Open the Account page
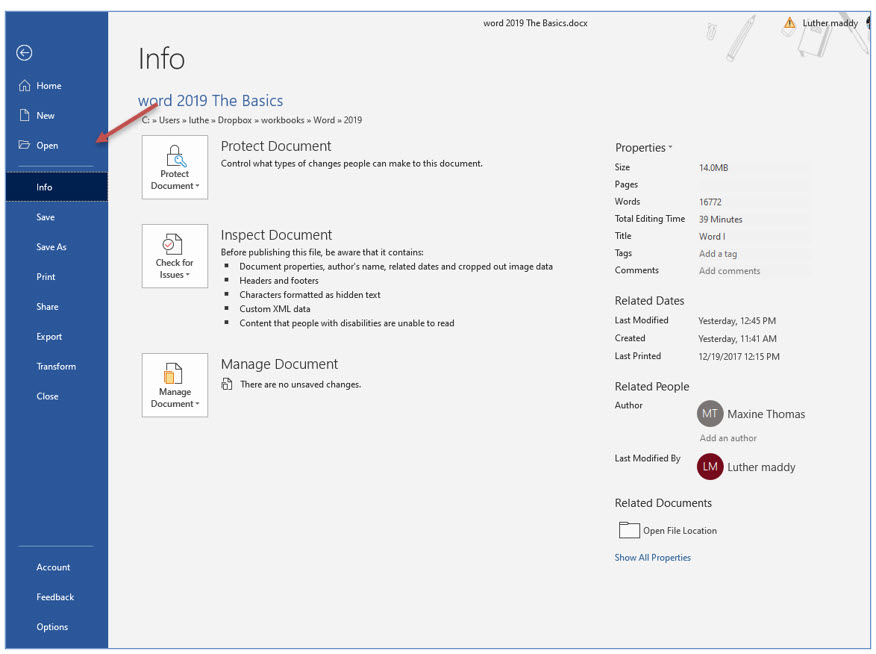This screenshot has height=654, width=876. (x=56, y=567)
